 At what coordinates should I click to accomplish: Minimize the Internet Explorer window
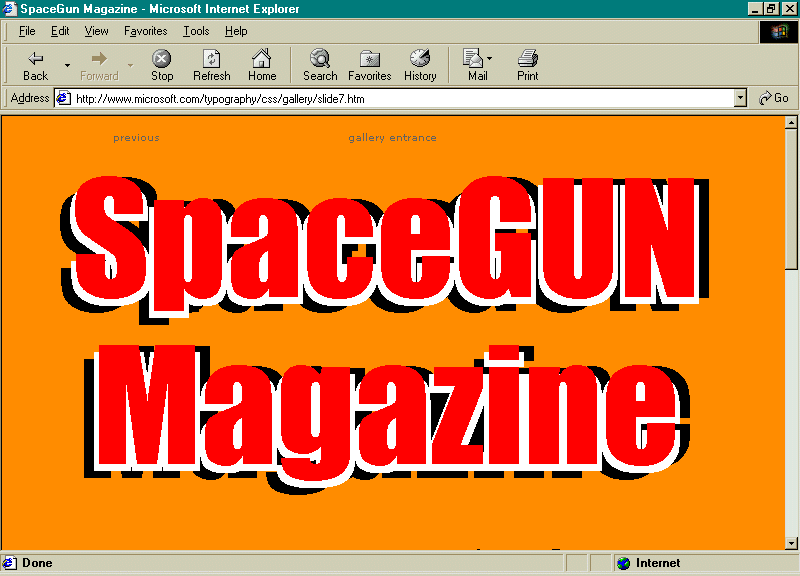tap(755, 9)
